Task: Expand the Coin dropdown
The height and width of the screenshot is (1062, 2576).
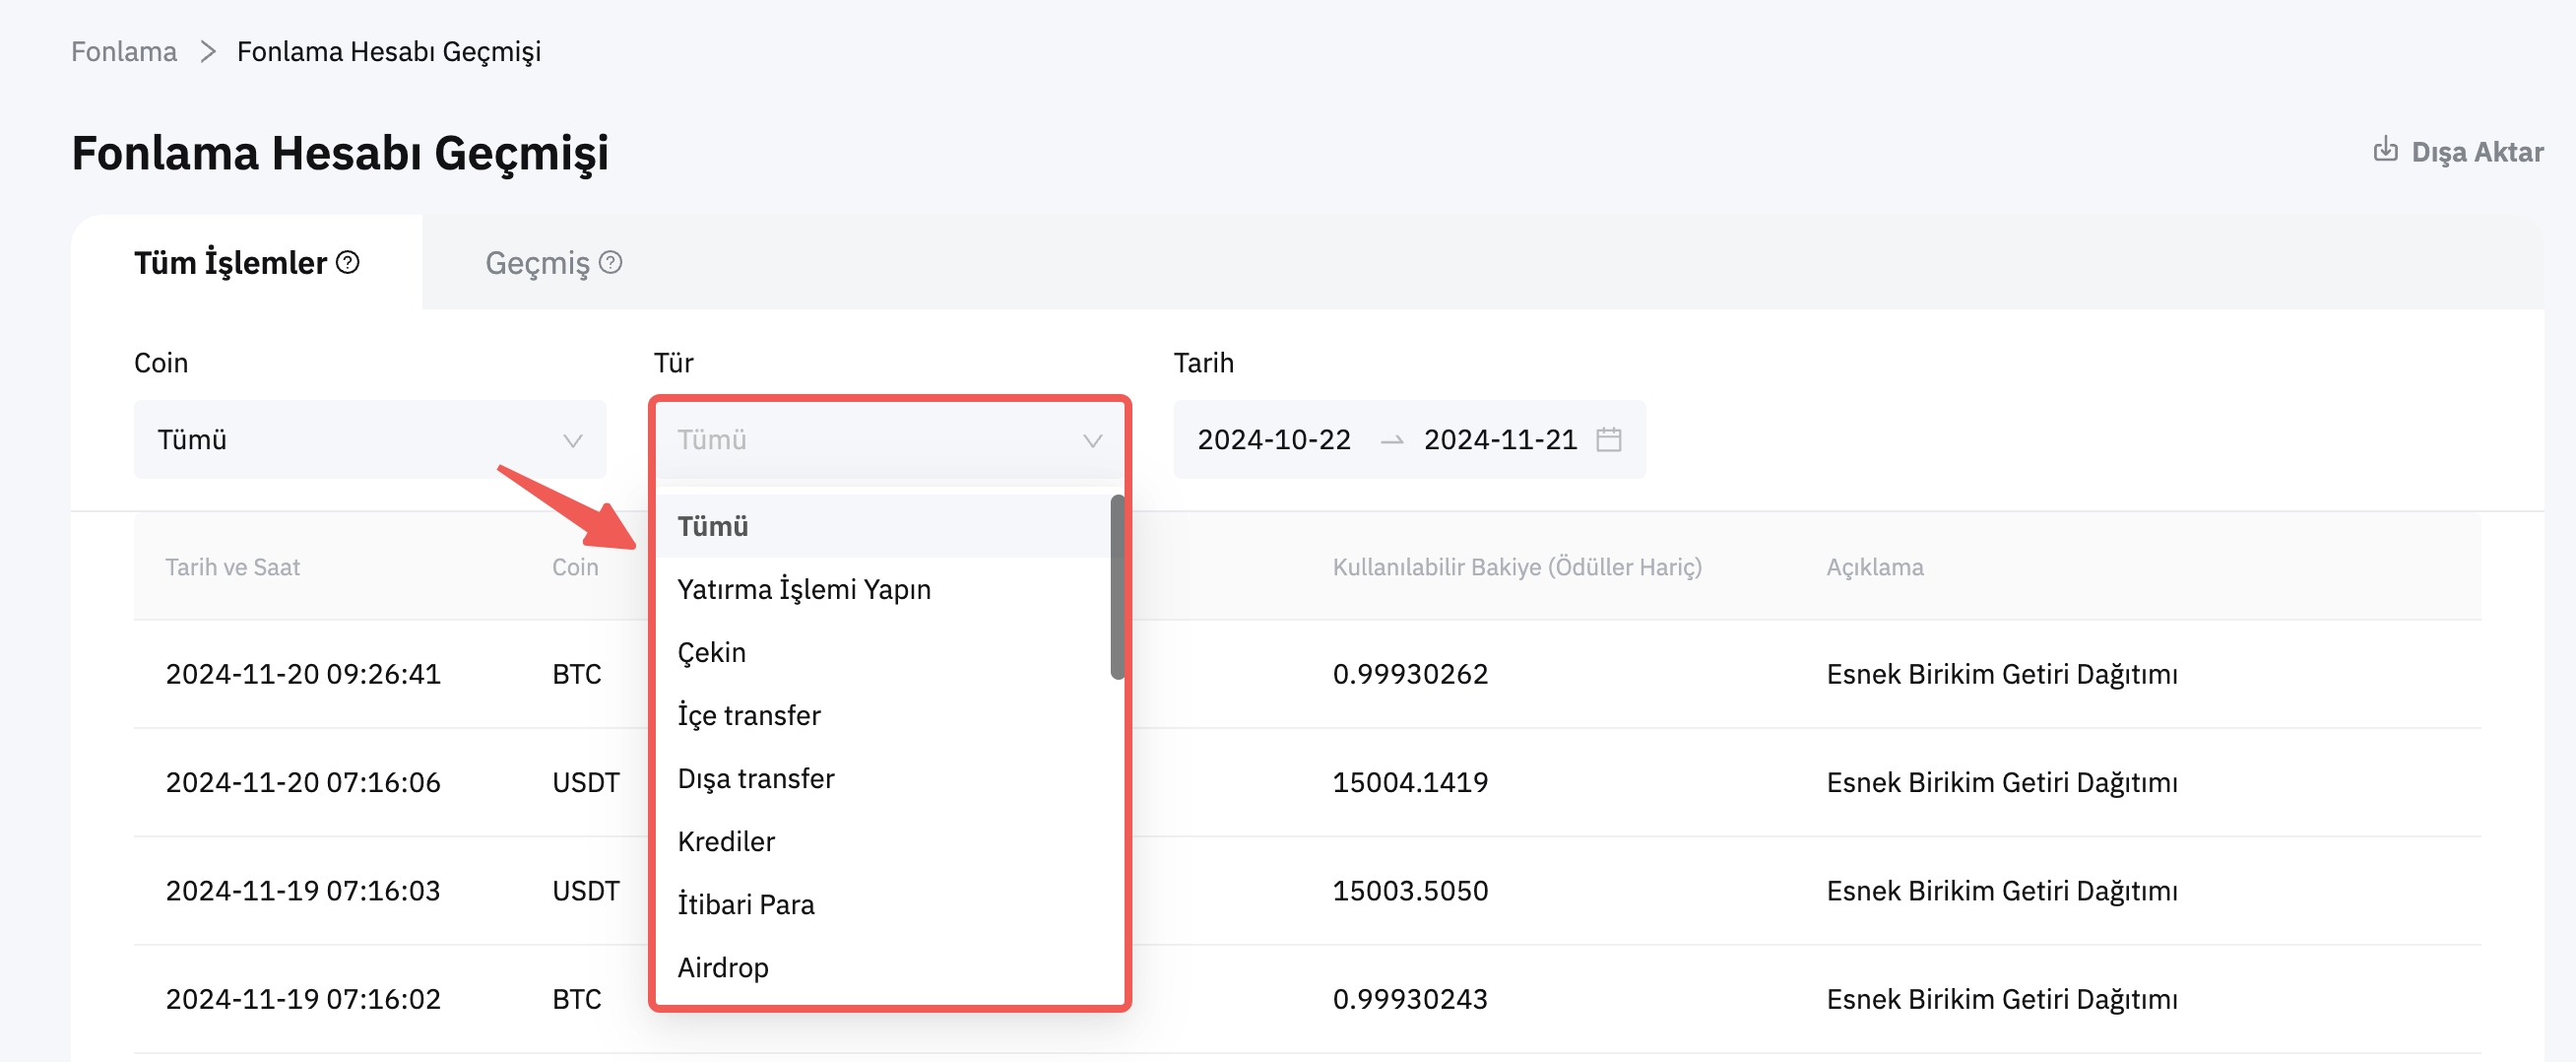Action: click(369, 439)
